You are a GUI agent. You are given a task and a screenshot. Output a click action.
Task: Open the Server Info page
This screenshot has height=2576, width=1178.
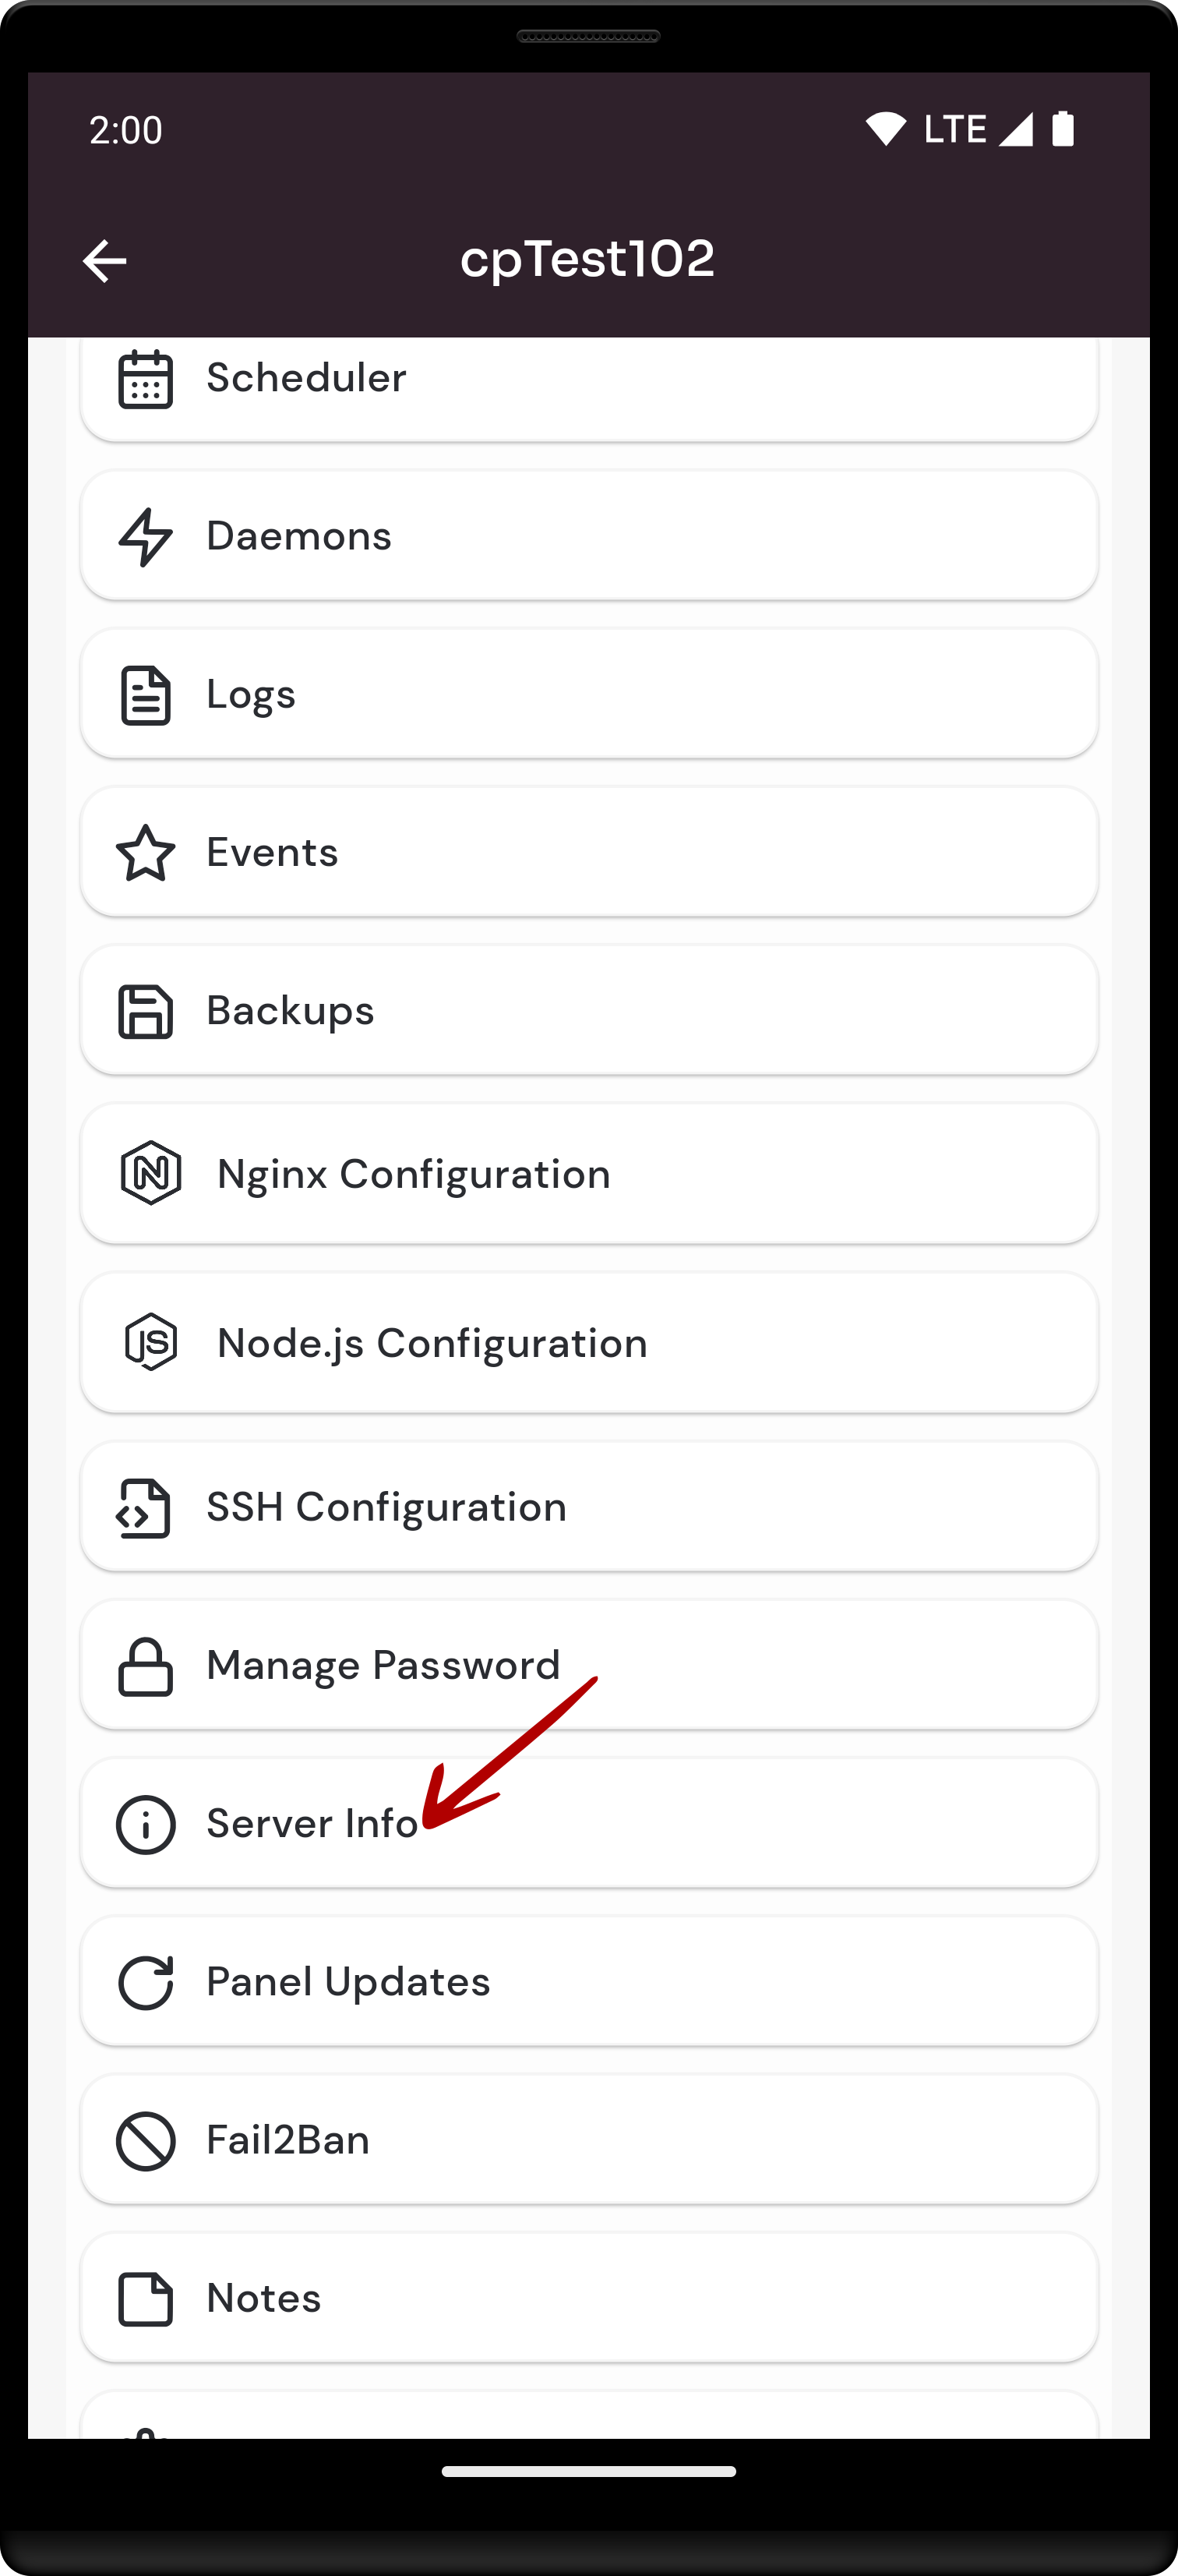point(589,1824)
